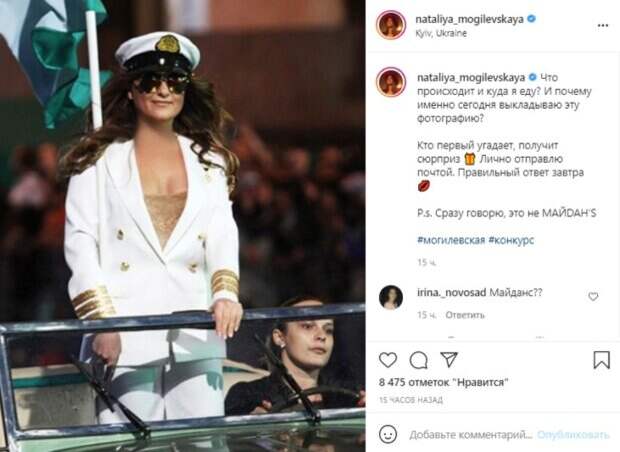This screenshot has height=452, width=620.
Task: Open the #конкурс hashtag
Action: coord(511,240)
